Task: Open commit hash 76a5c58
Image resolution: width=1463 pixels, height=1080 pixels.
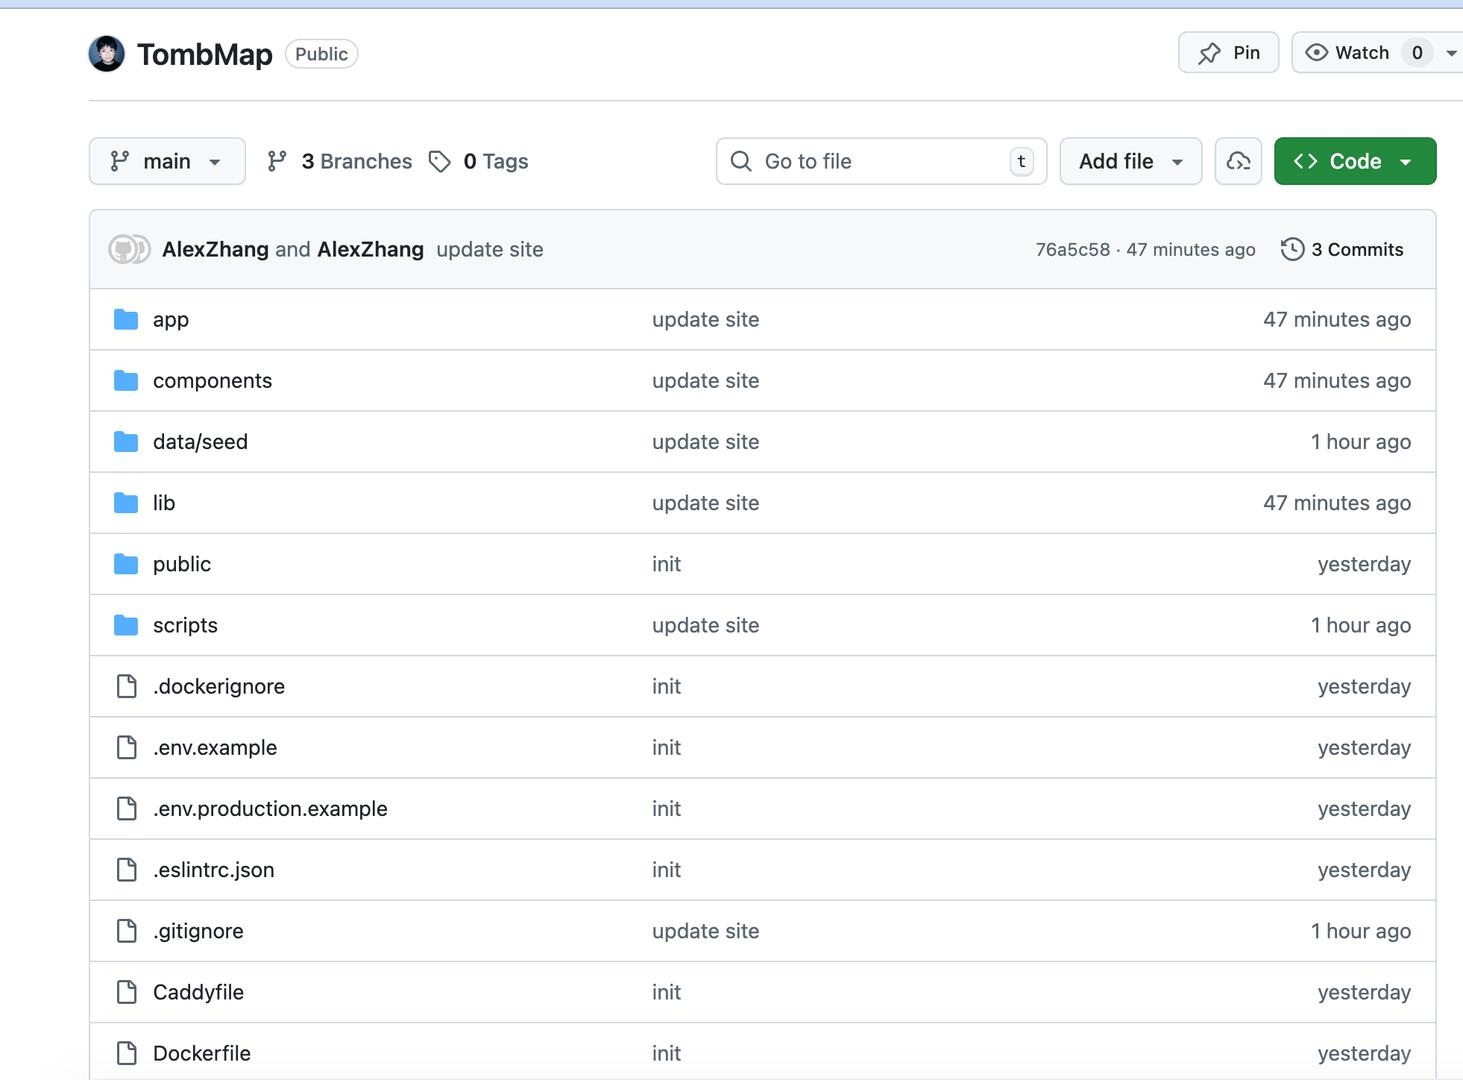Action: (1072, 249)
